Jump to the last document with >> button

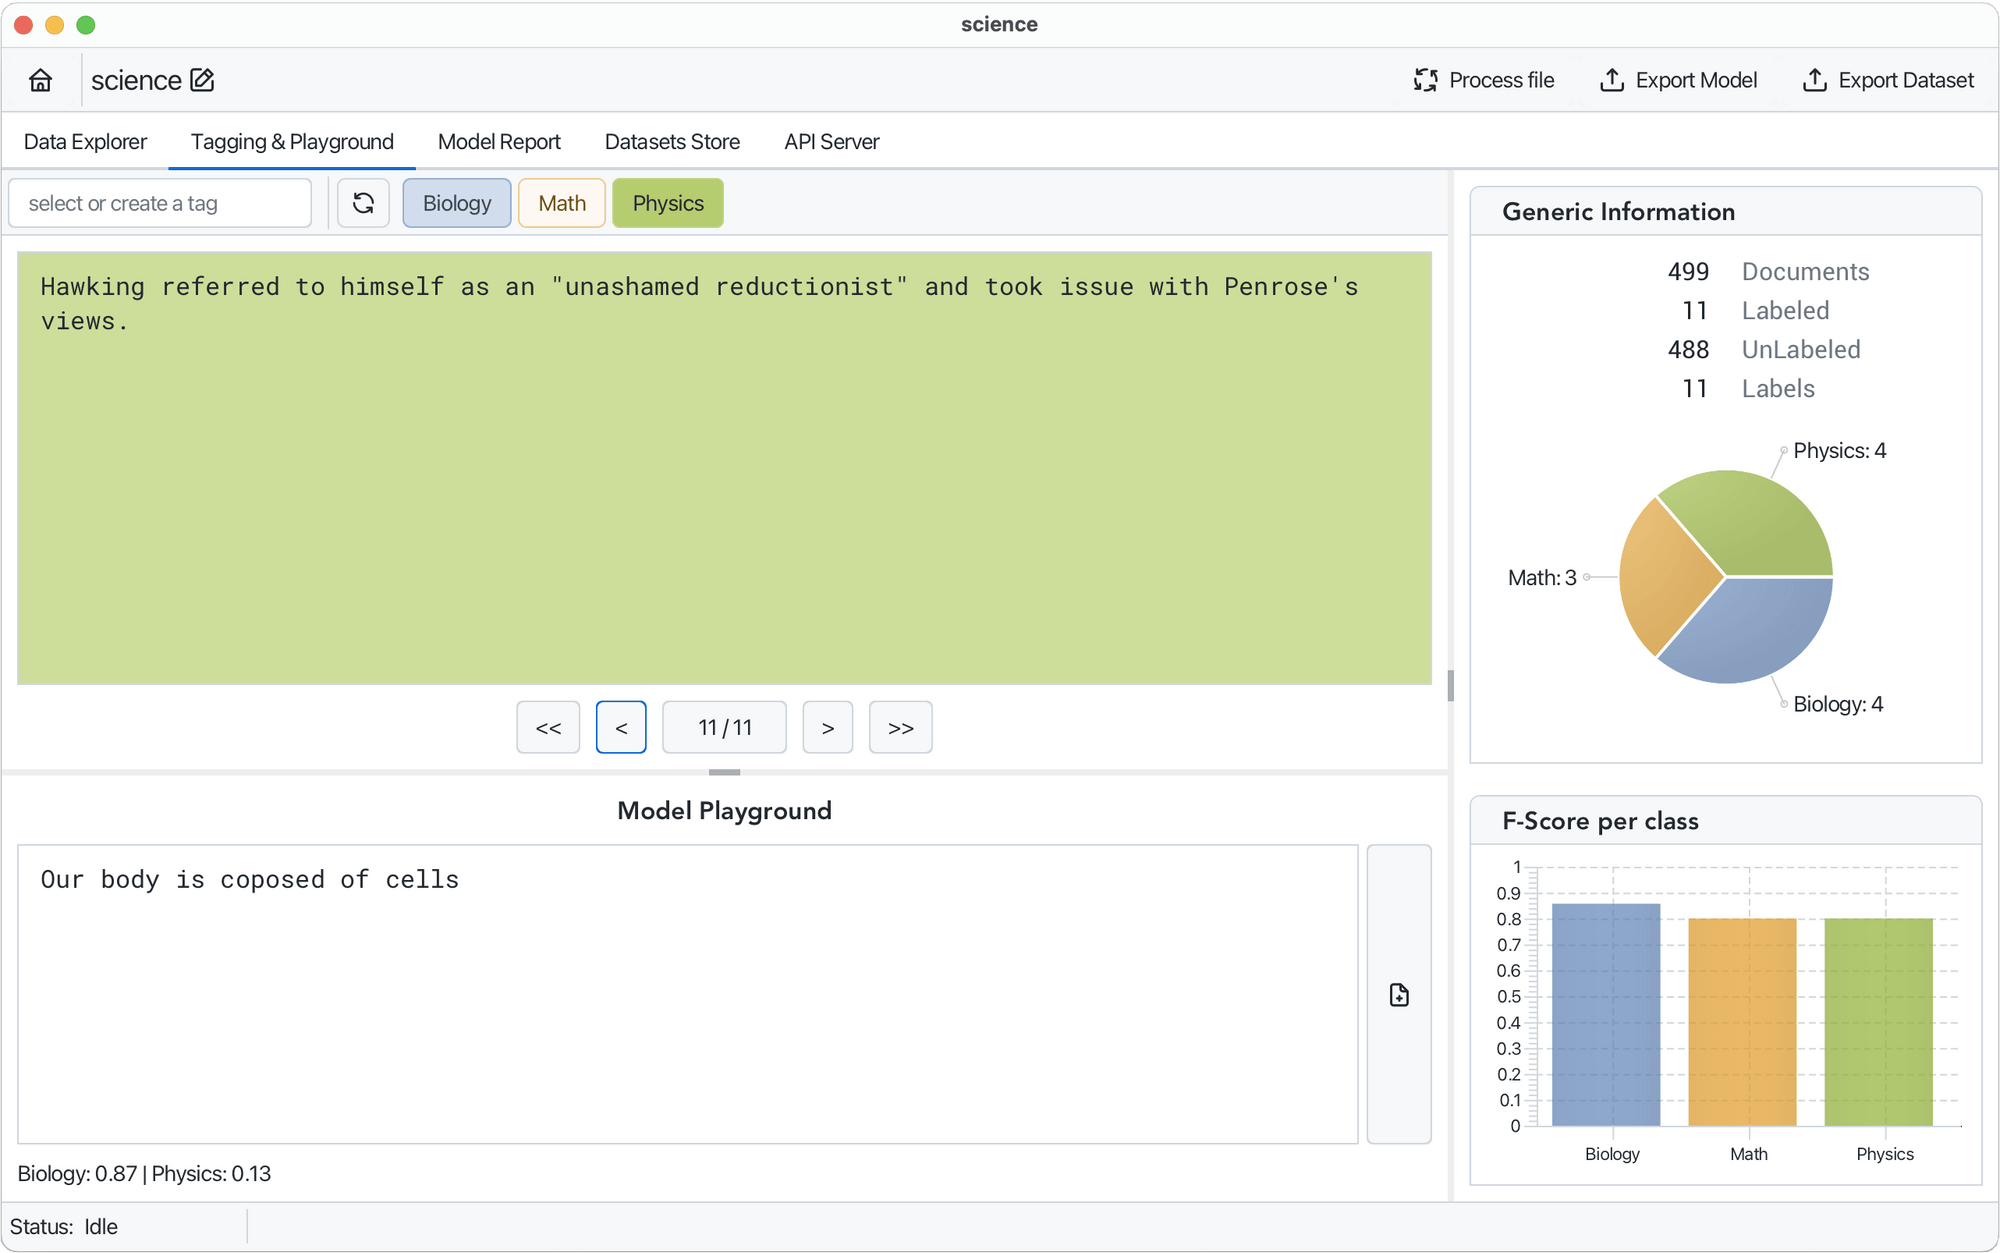[x=900, y=727]
